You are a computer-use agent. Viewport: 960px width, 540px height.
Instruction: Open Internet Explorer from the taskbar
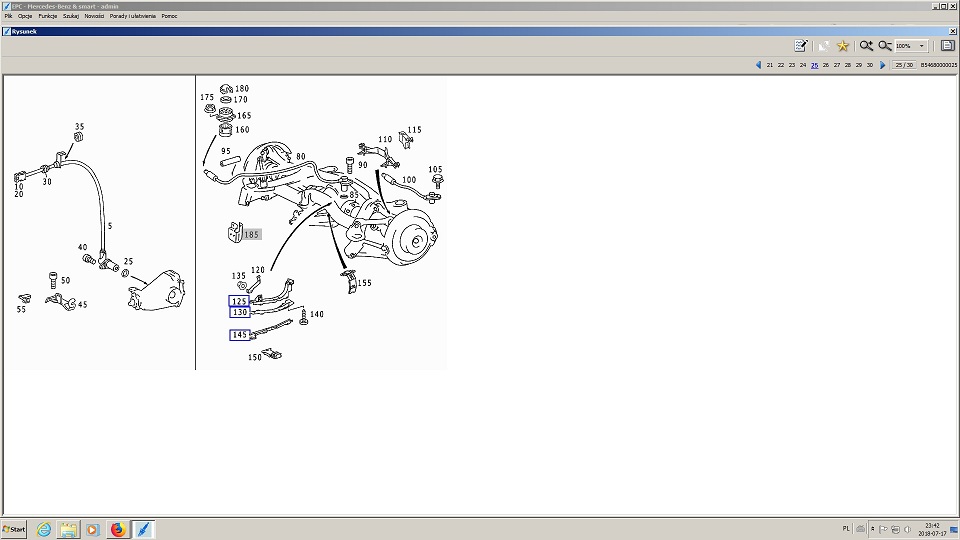coord(44,529)
